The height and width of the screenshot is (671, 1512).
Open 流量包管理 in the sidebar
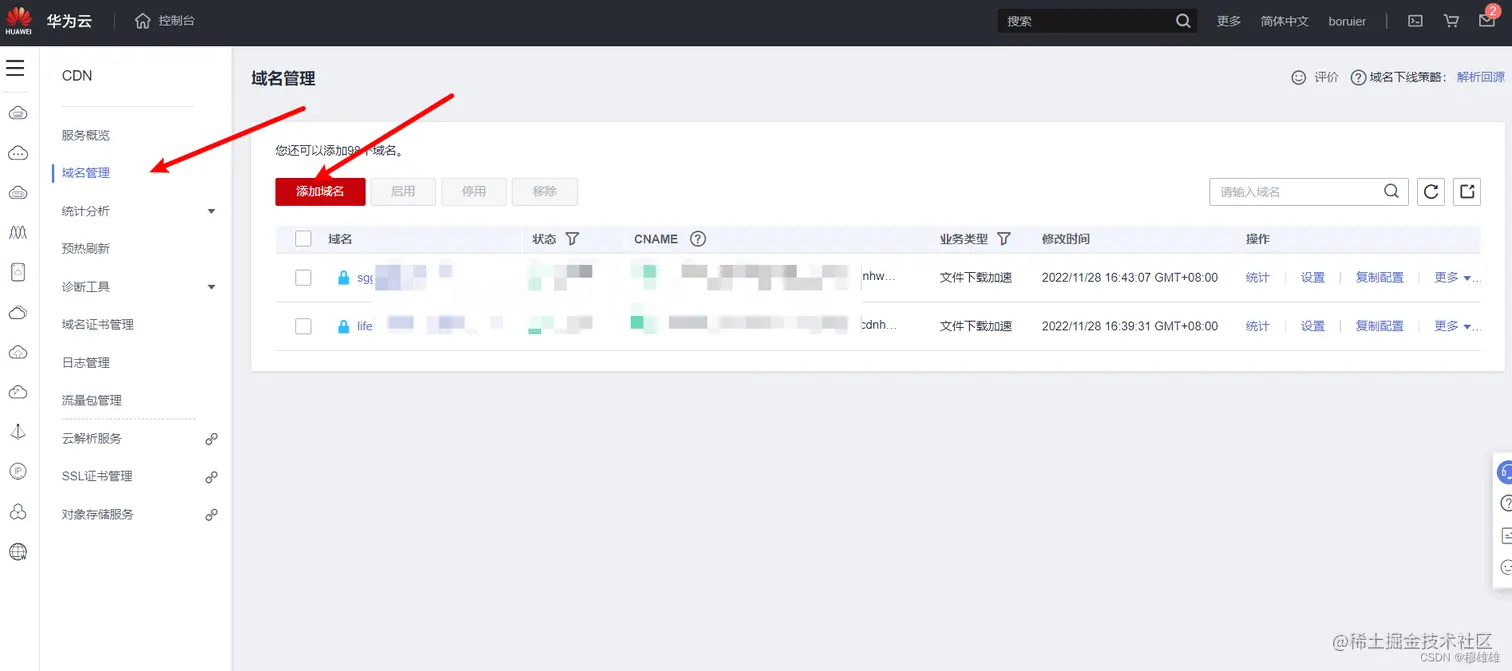[x=92, y=400]
